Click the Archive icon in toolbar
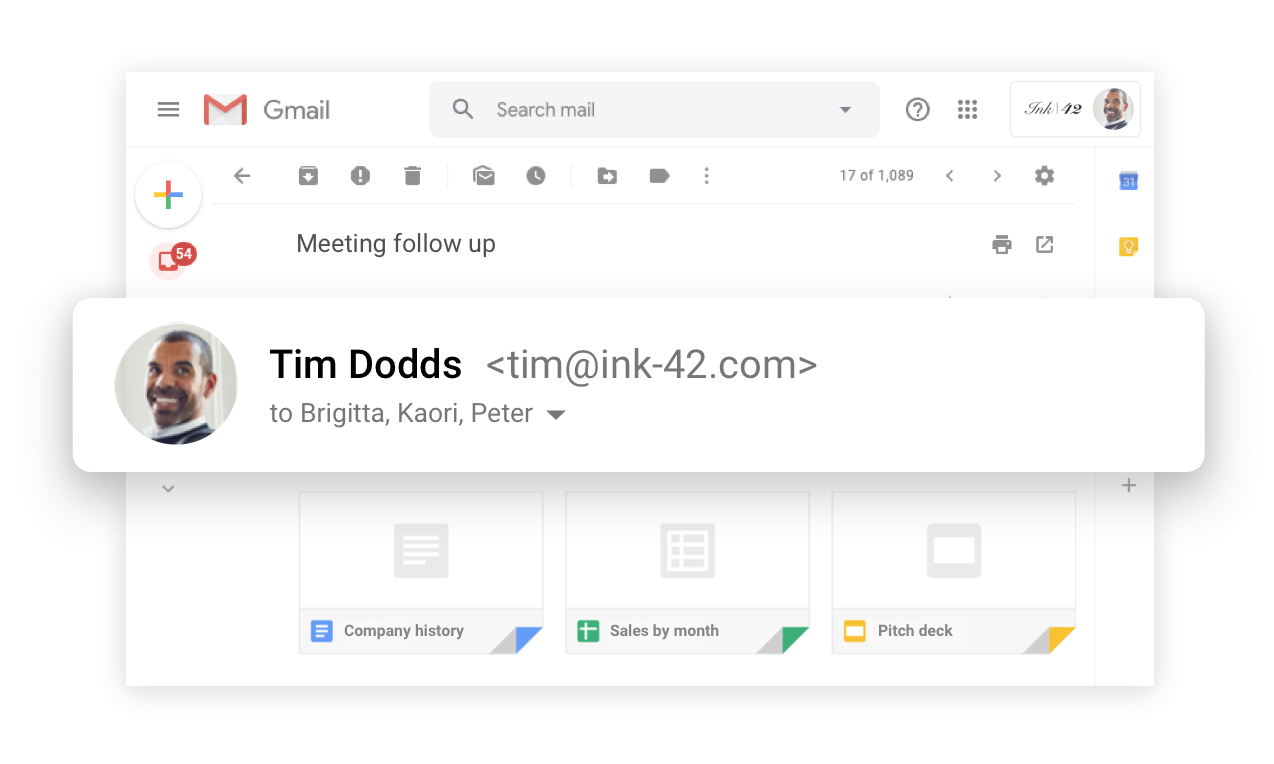Viewport: 1274px width, 764px height. pos(308,176)
